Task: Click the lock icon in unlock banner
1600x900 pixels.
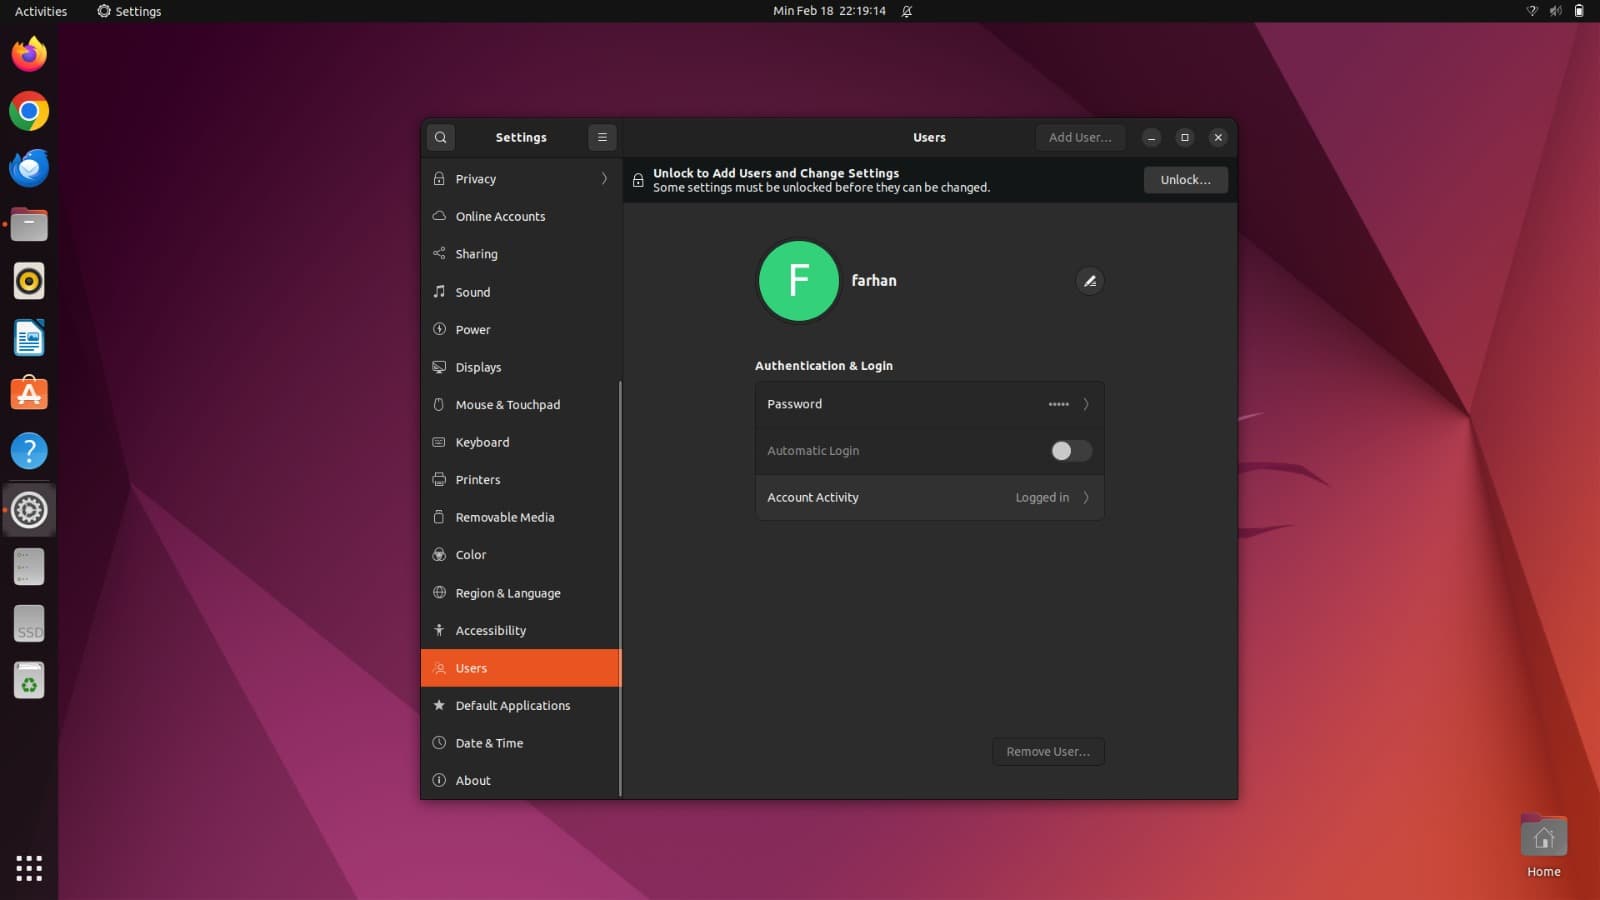Action: point(638,180)
